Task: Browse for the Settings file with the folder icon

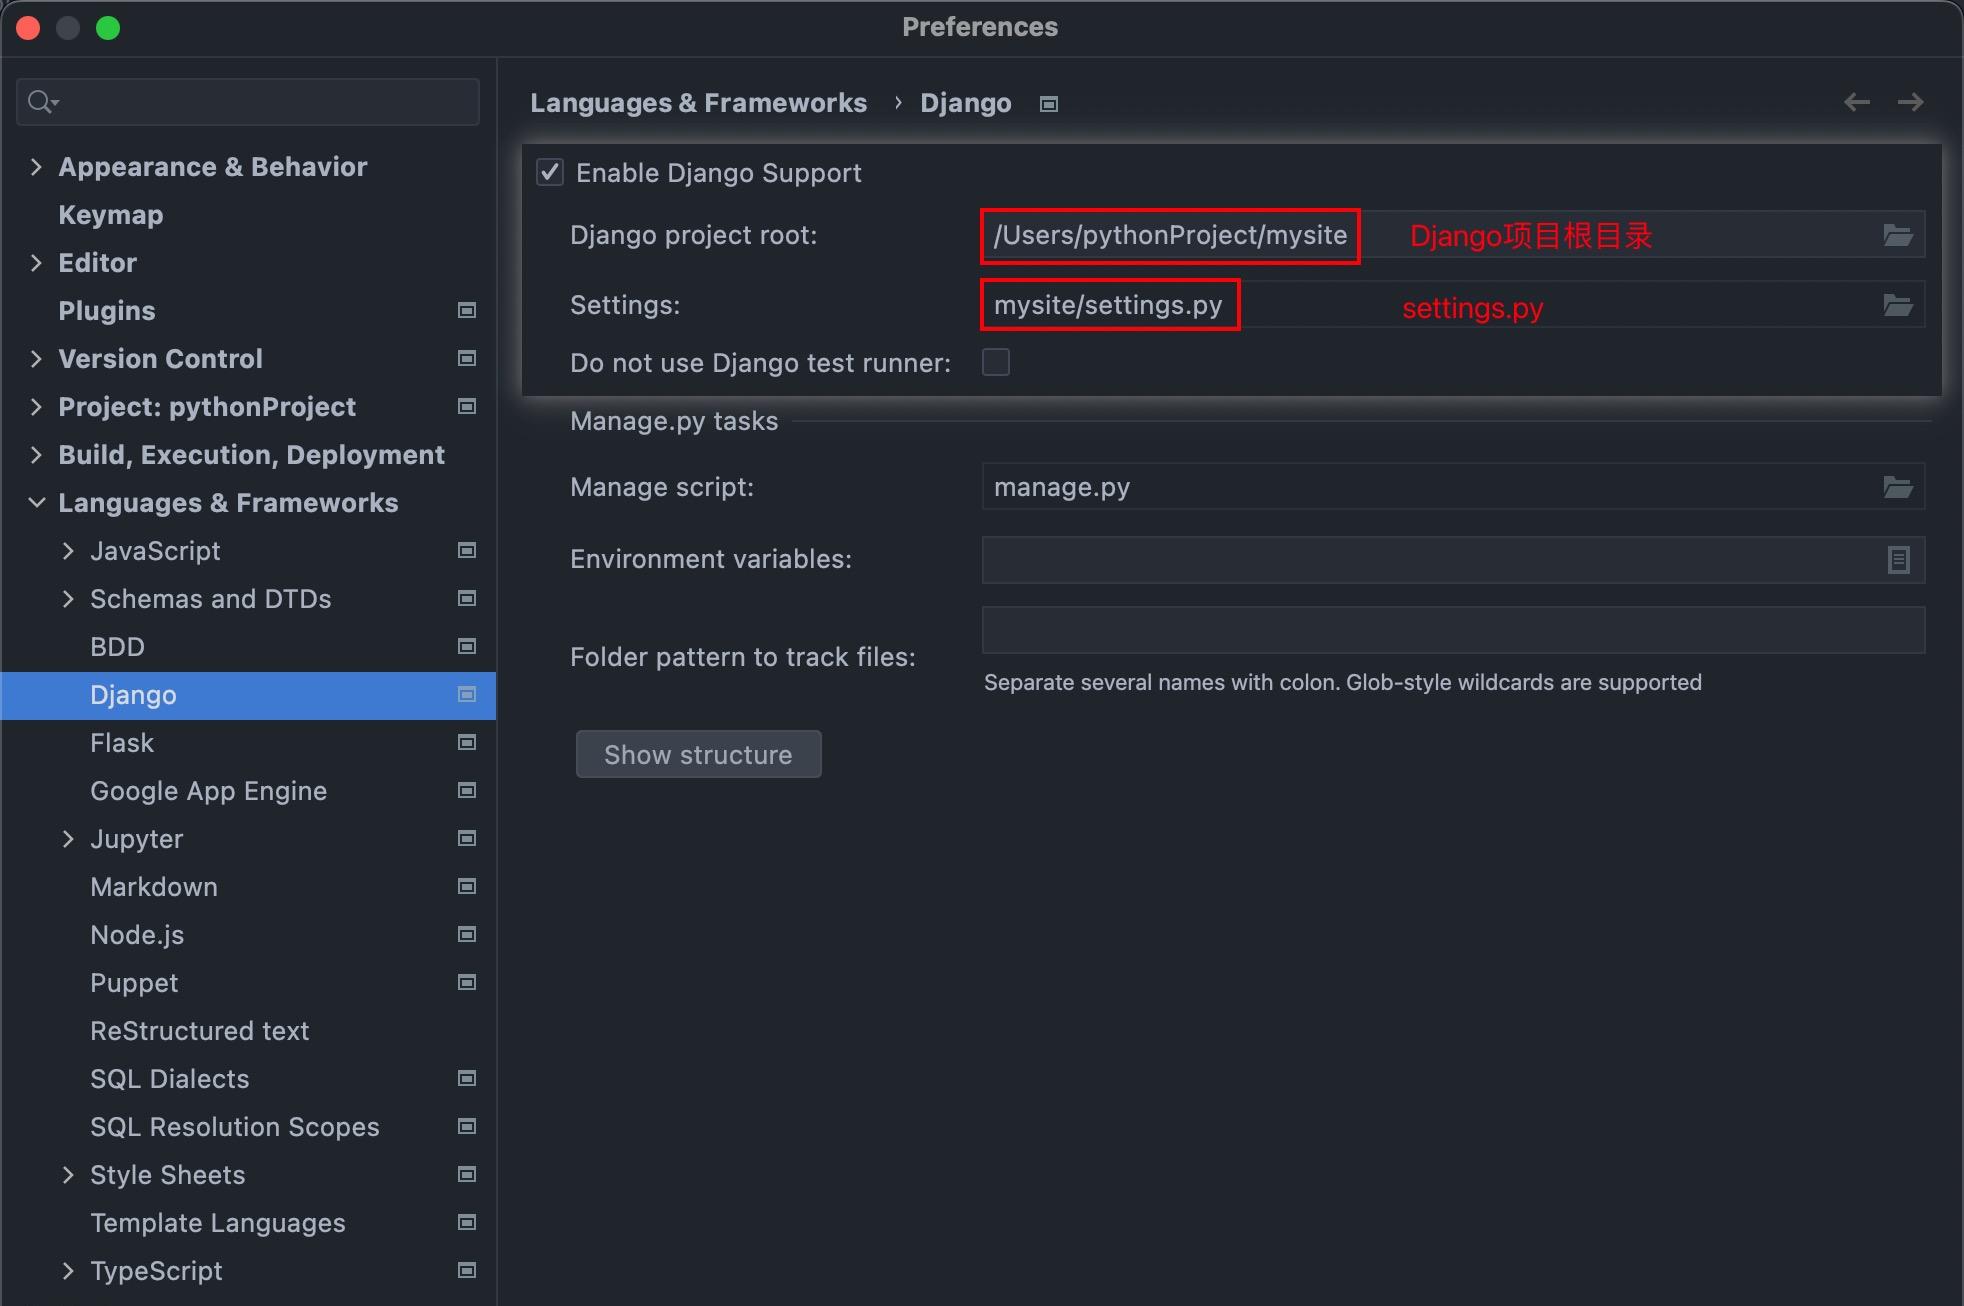Action: pyautogui.click(x=1897, y=305)
